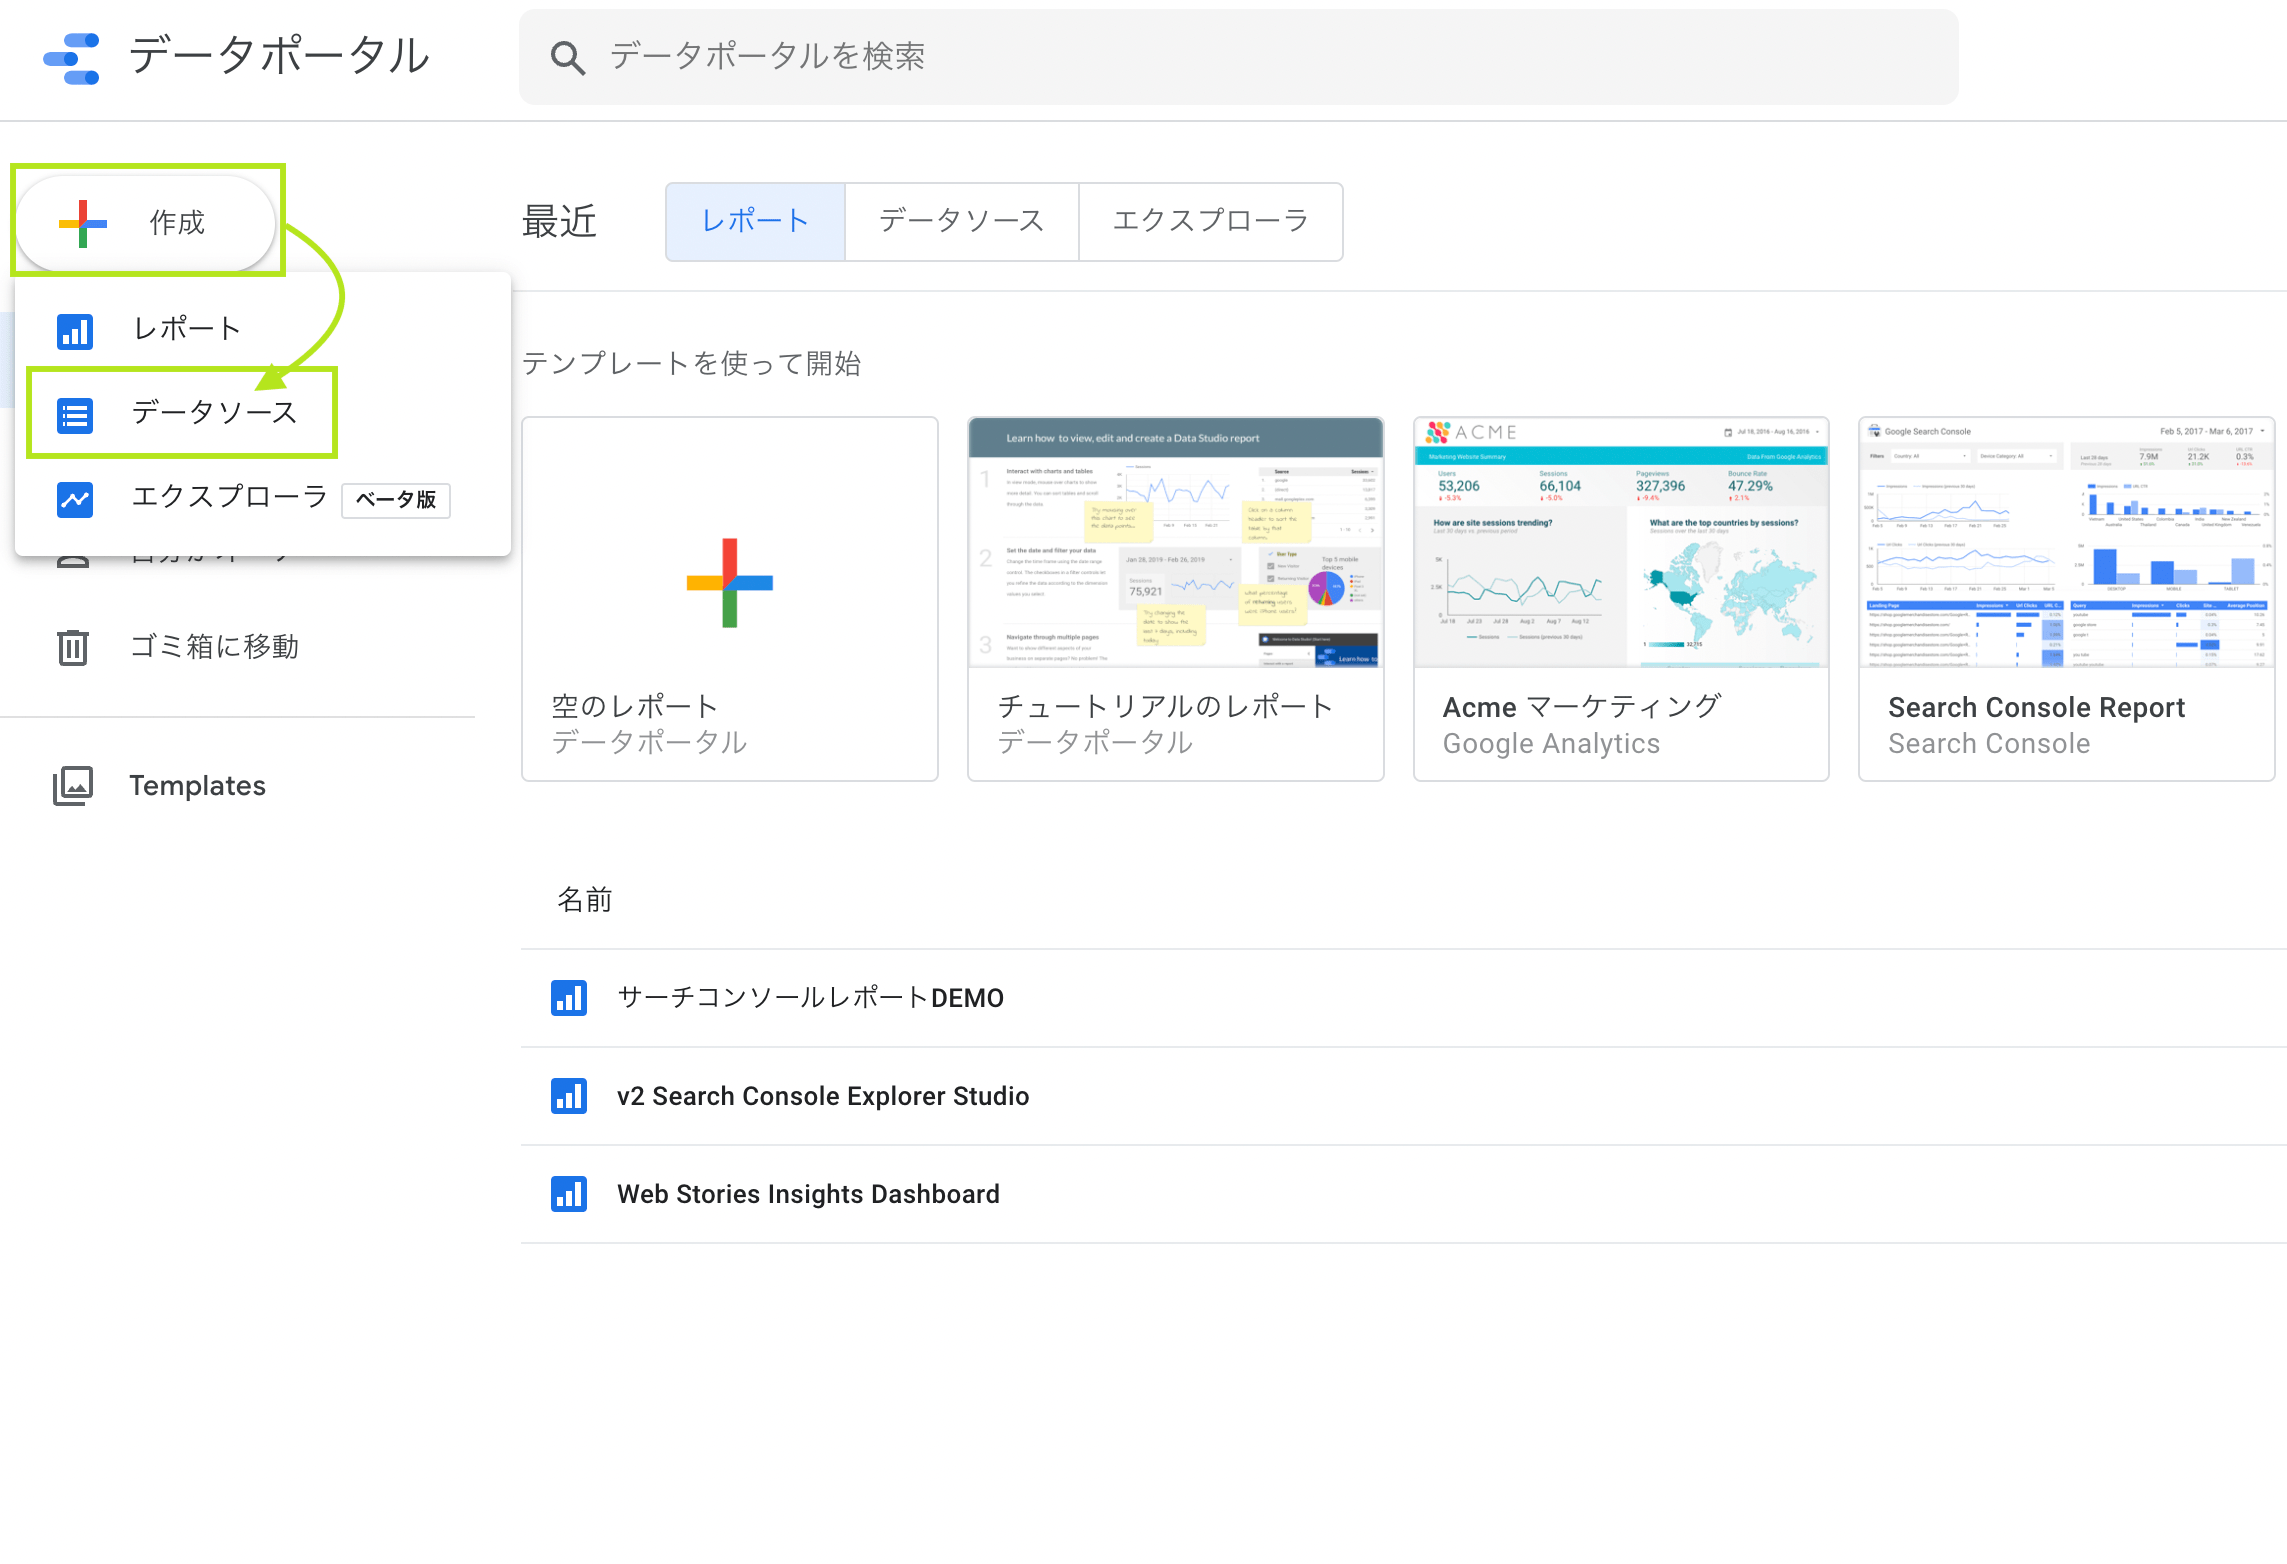Screen dimensions: 2287x1564
Task: Click the report icon beside Web Stories Insights Dashboard
Action: tap(568, 1193)
